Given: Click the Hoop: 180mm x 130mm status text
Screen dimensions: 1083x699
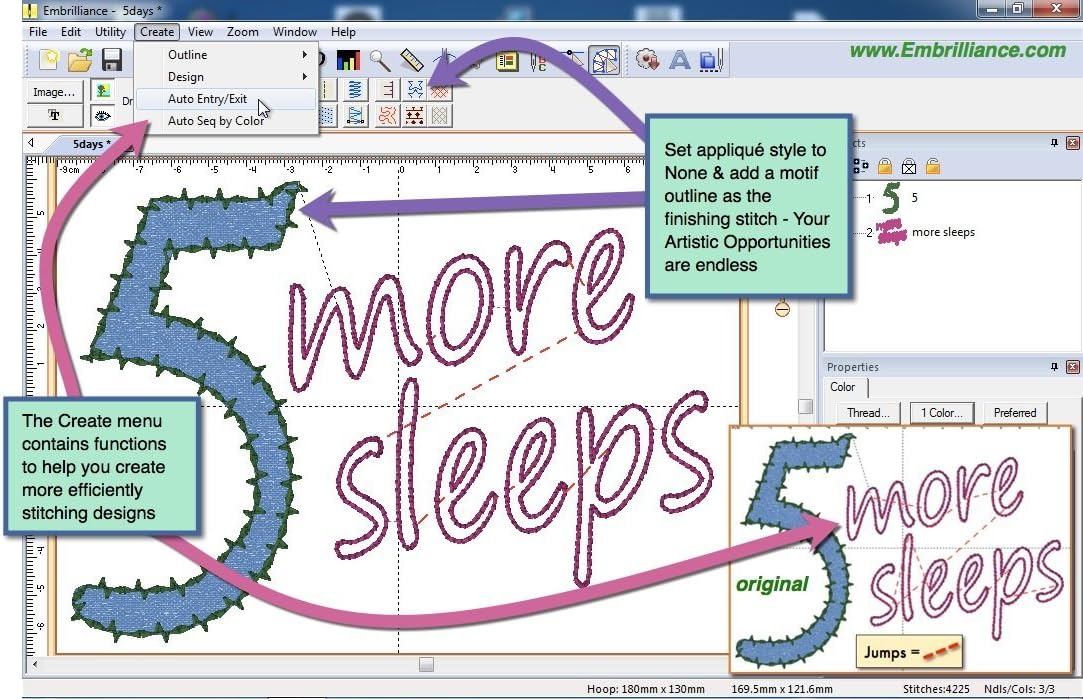Looking at the screenshot, I should (645, 689).
